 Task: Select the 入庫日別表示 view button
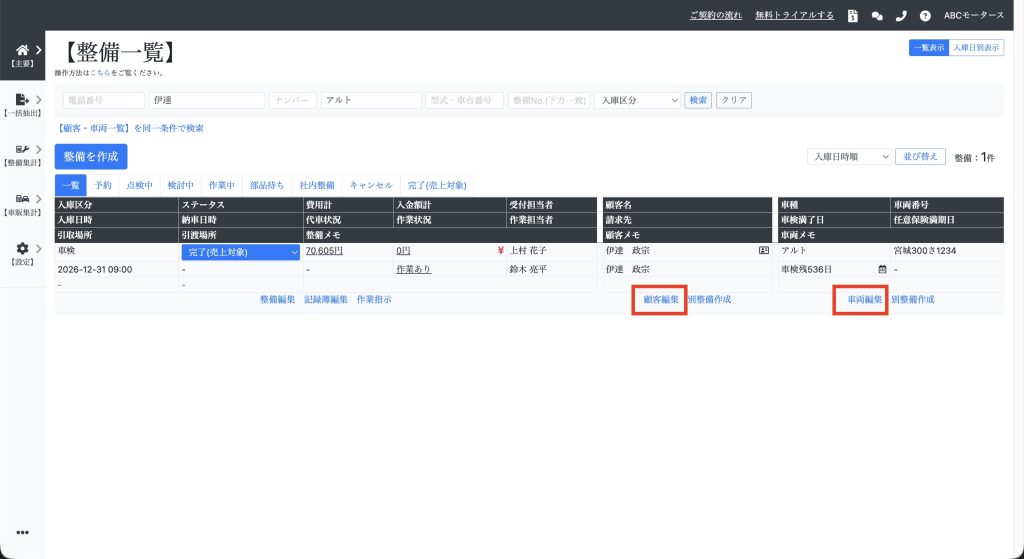[976, 48]
